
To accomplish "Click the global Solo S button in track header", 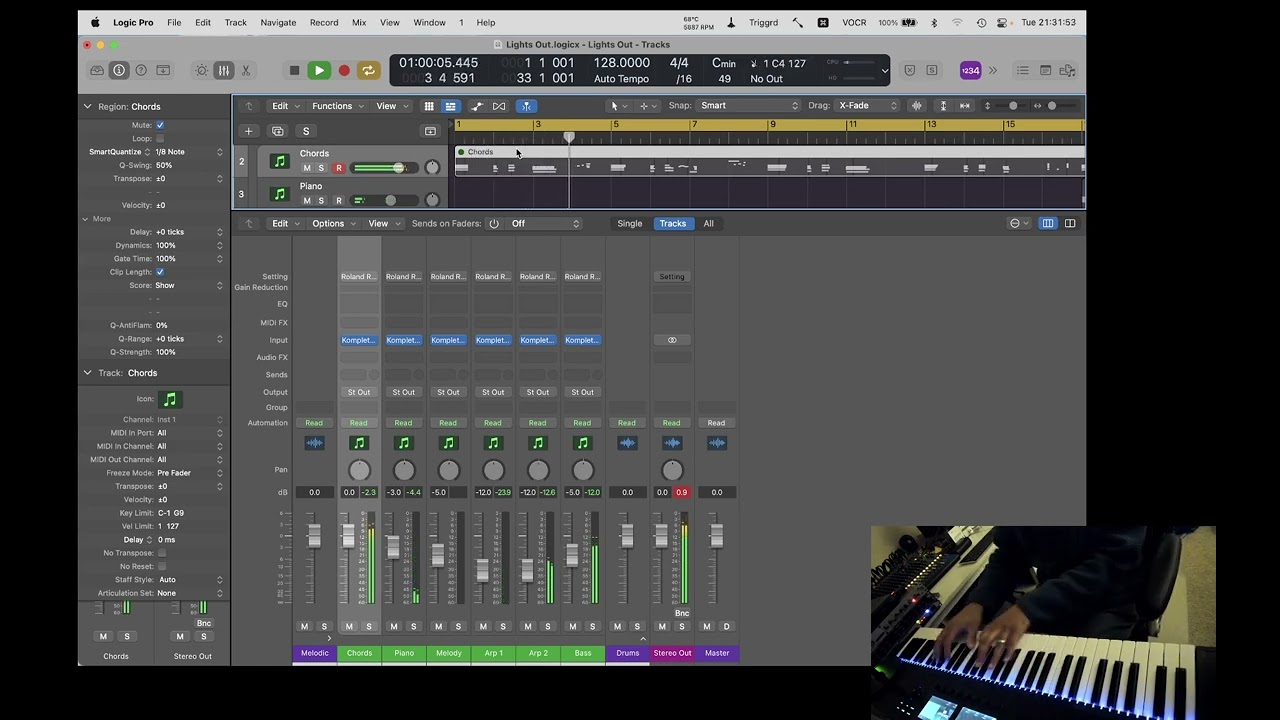I will 306,131.
